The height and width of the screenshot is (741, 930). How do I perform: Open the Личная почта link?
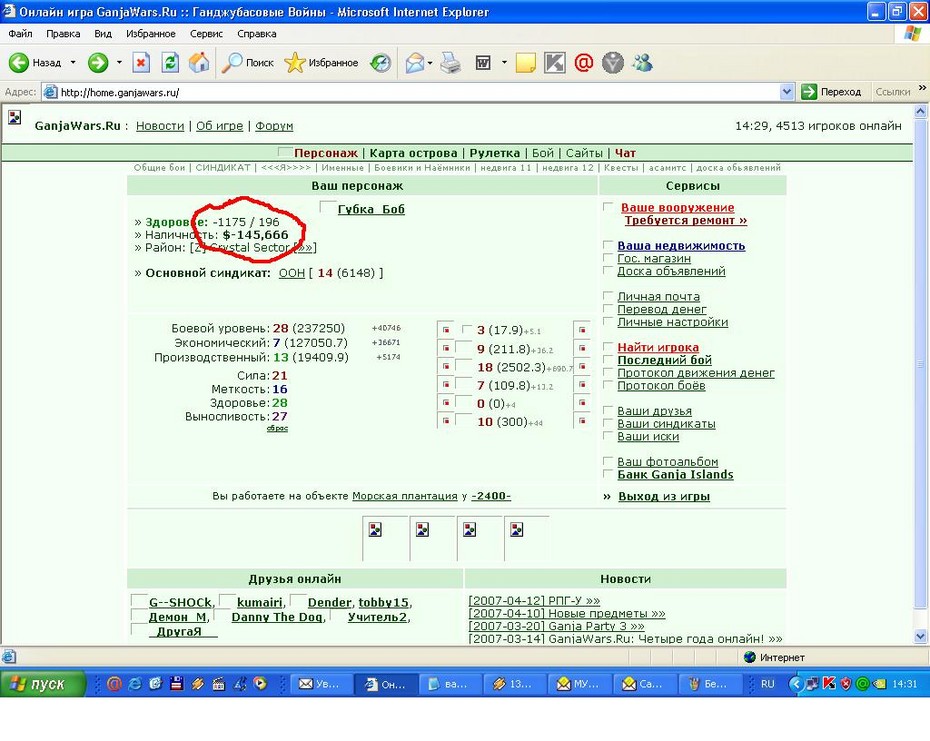coord(658,297)
